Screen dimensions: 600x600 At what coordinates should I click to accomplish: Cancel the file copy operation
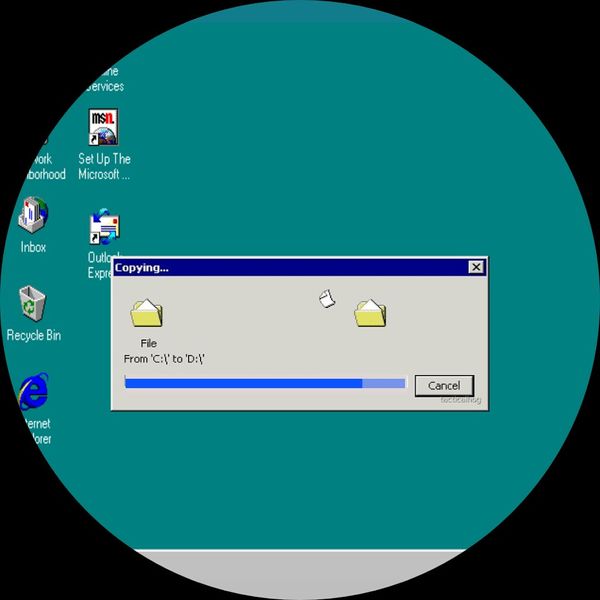(444, 386)
